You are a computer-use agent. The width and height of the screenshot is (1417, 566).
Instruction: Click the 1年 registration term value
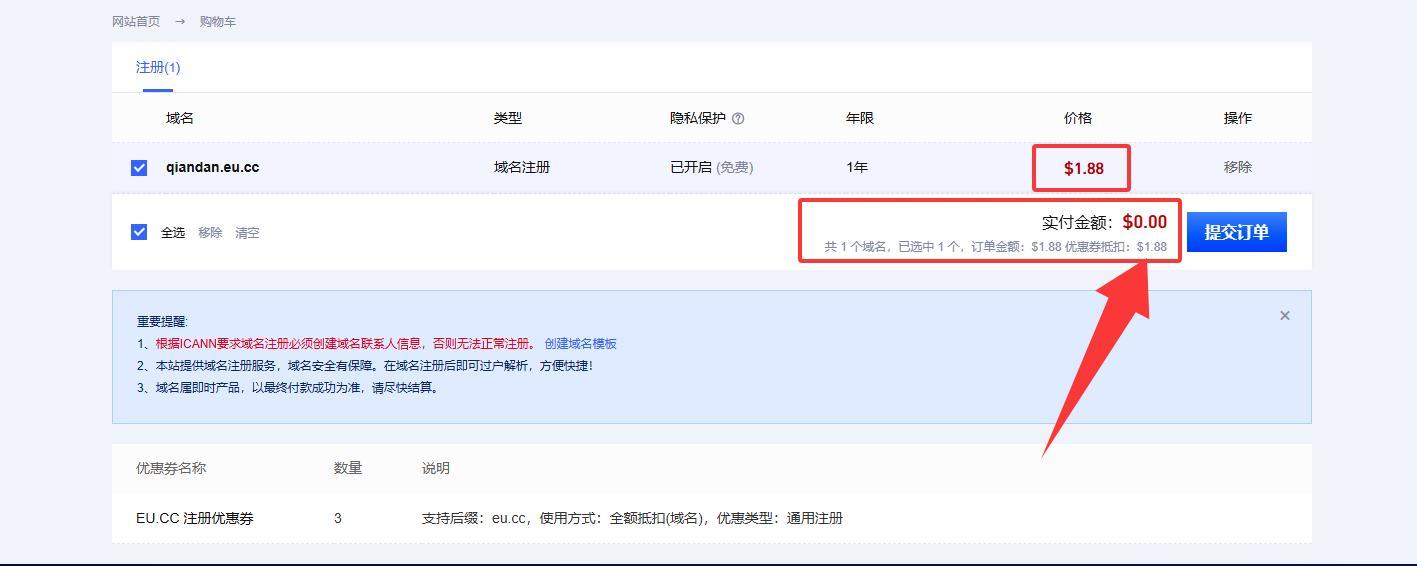pyautogui.click(x=856, y=167)
